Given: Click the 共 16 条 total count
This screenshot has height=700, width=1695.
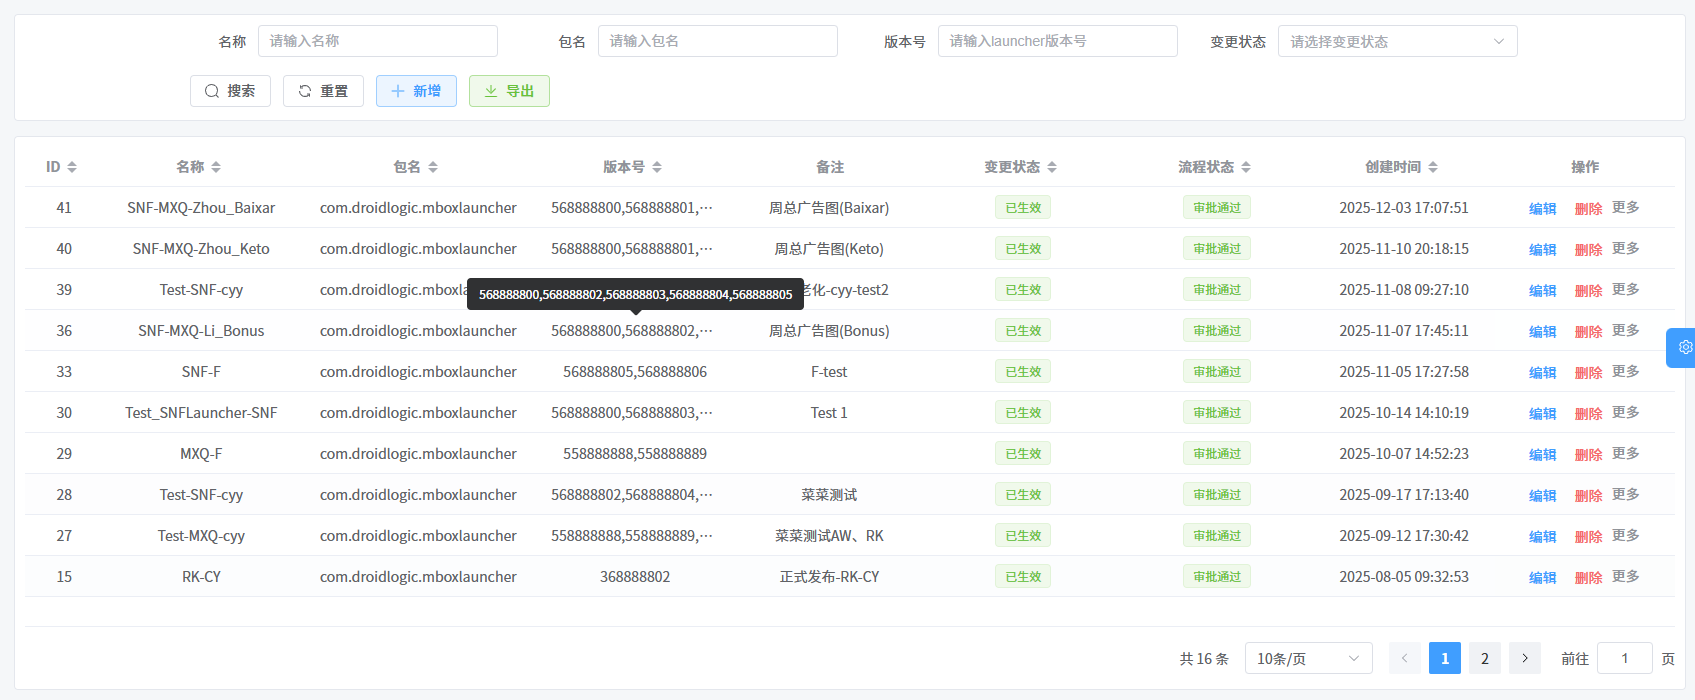Looking at the screenshot, I should click(x=1204, y=659).
